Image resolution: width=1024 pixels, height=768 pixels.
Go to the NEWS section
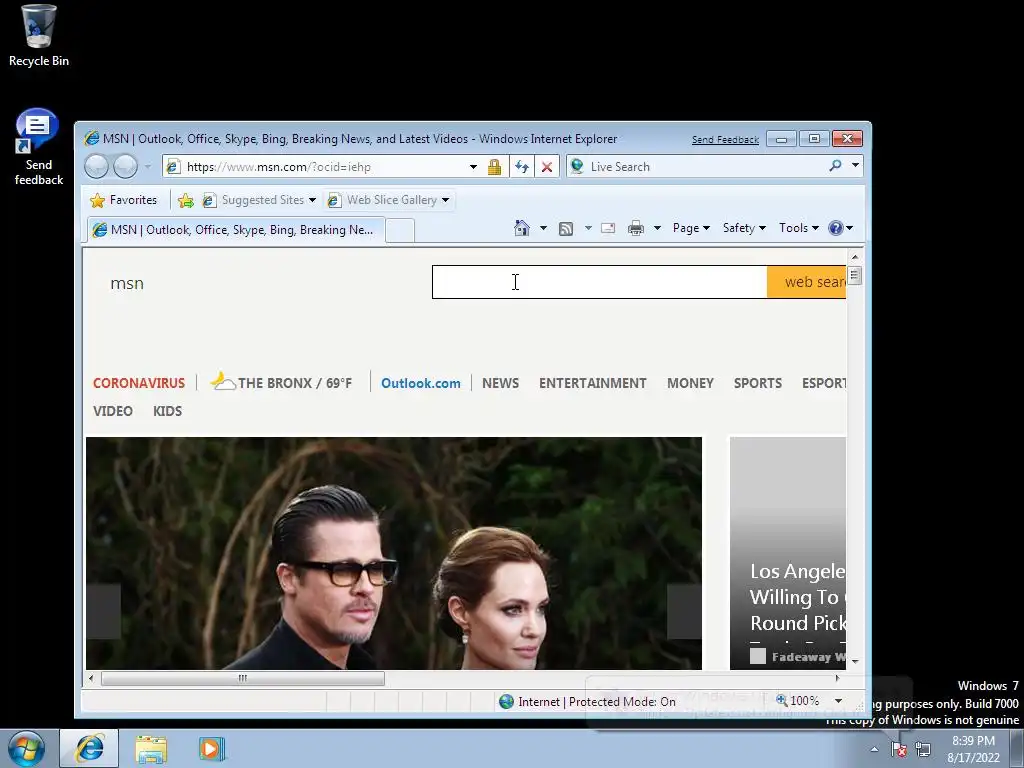click(x=500, y=383)
